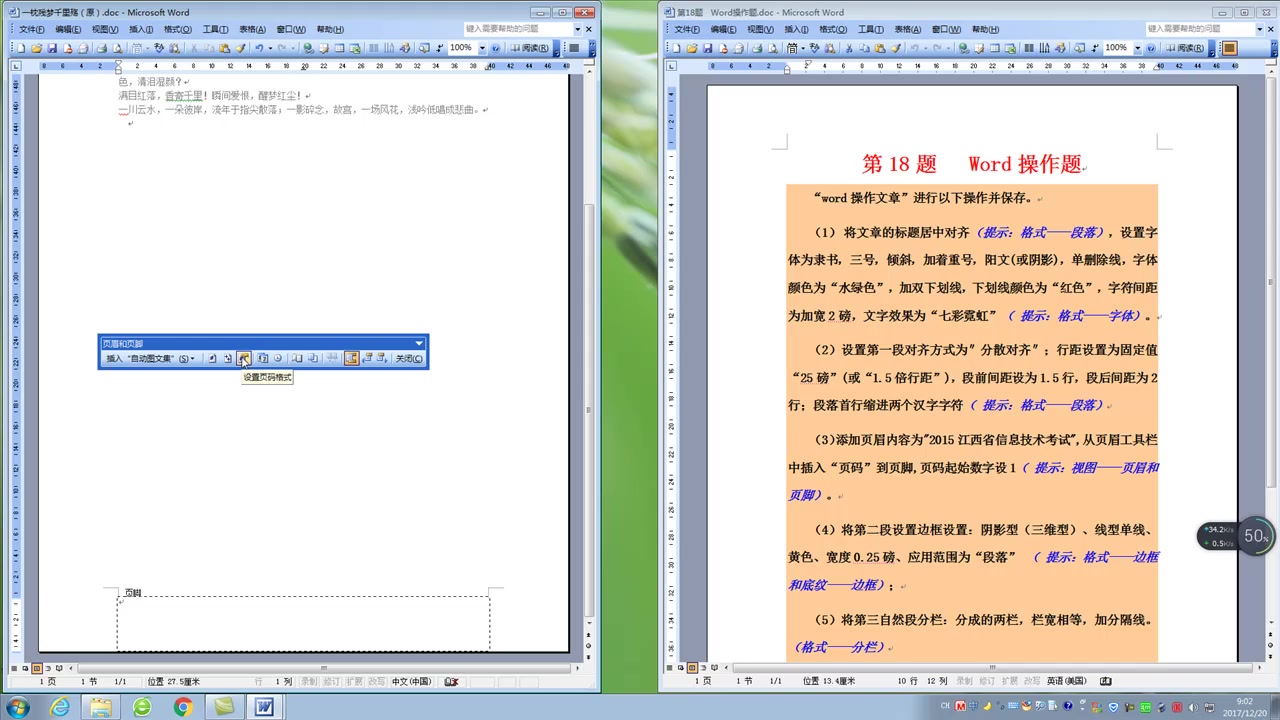Click Format Painter brush in left Word window

click(x=241, y=48)
